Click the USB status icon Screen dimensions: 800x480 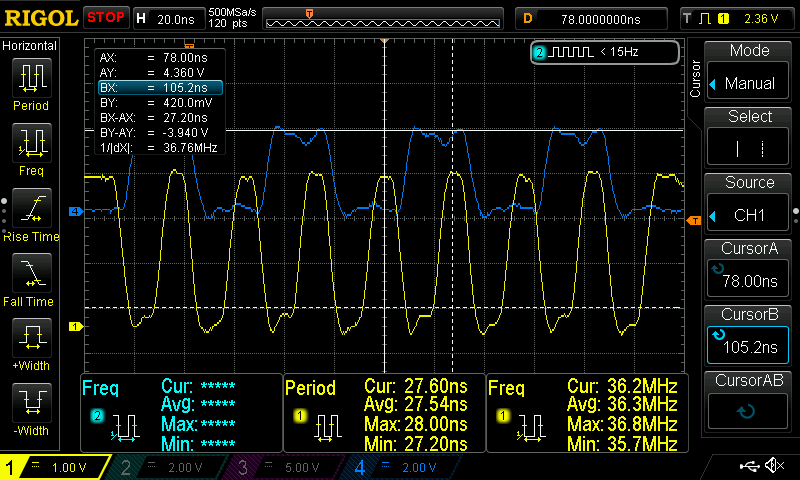coord(748,466)
